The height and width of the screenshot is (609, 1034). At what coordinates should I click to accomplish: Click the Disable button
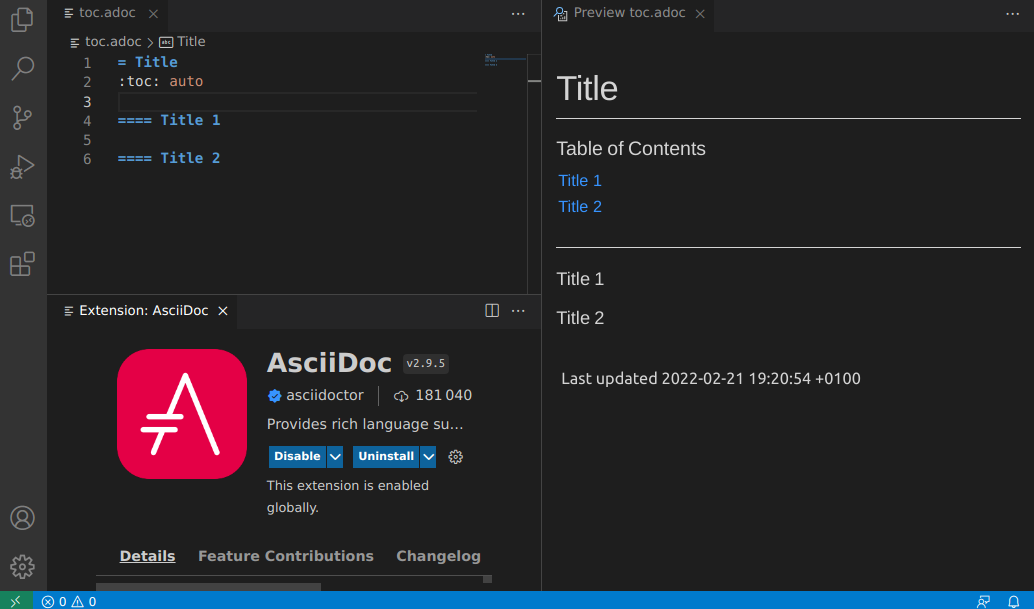[x=297, y=456]
